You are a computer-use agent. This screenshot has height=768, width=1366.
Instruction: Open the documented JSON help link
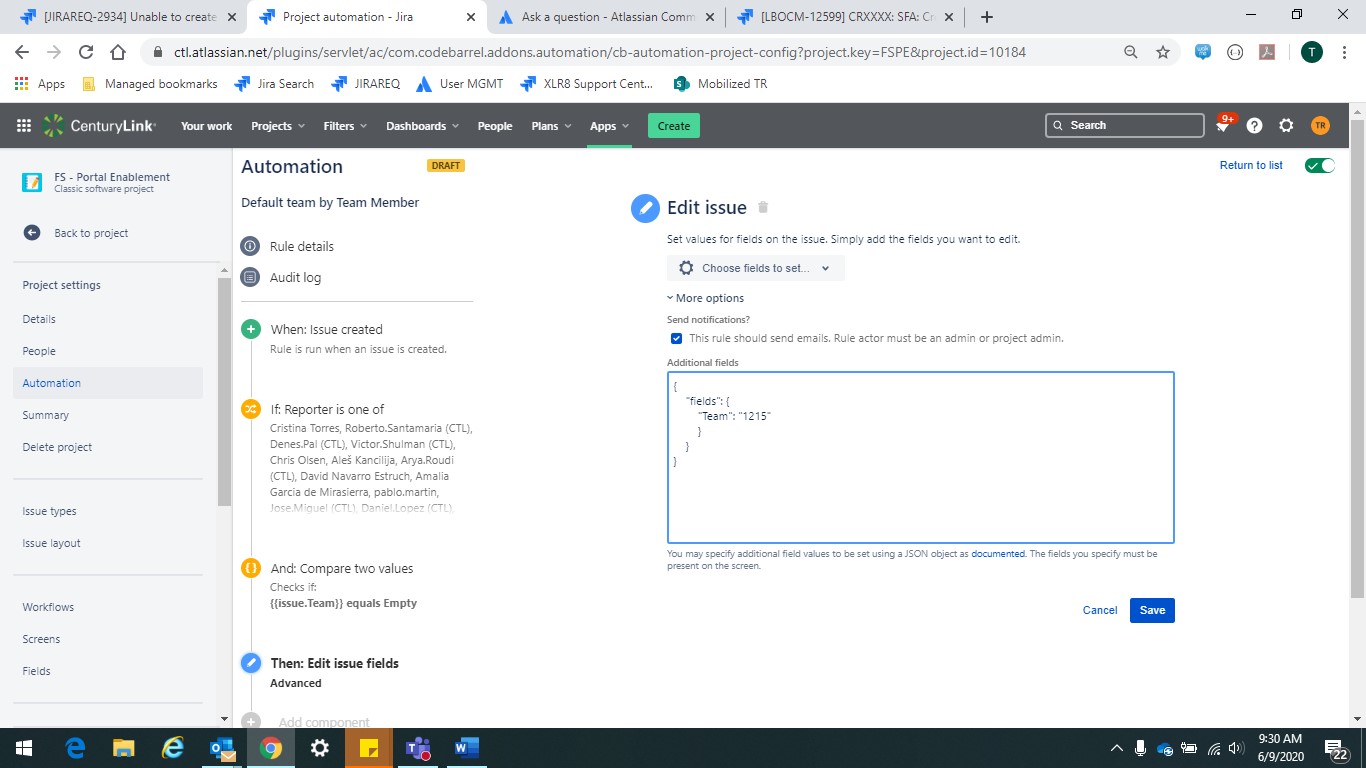coord(998,553)
